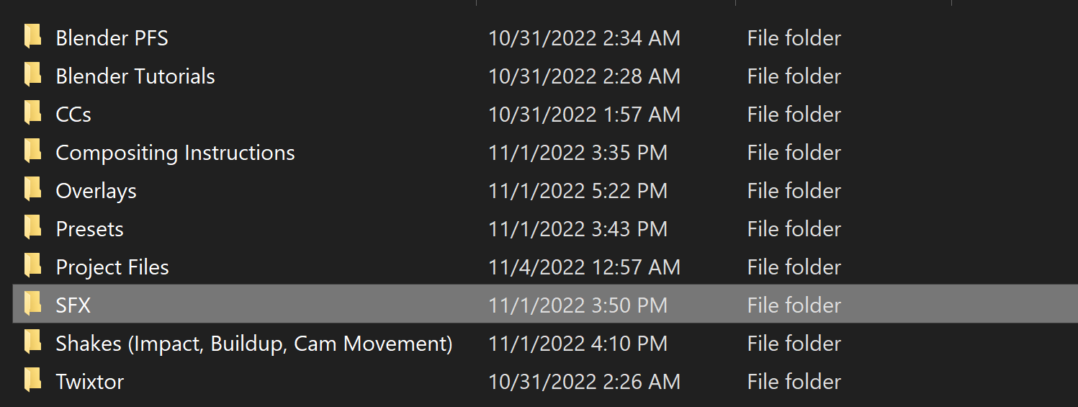This screenshot has width=1078, height=407.
Task: Select the Overlays folder name
Action: (96, 191)
